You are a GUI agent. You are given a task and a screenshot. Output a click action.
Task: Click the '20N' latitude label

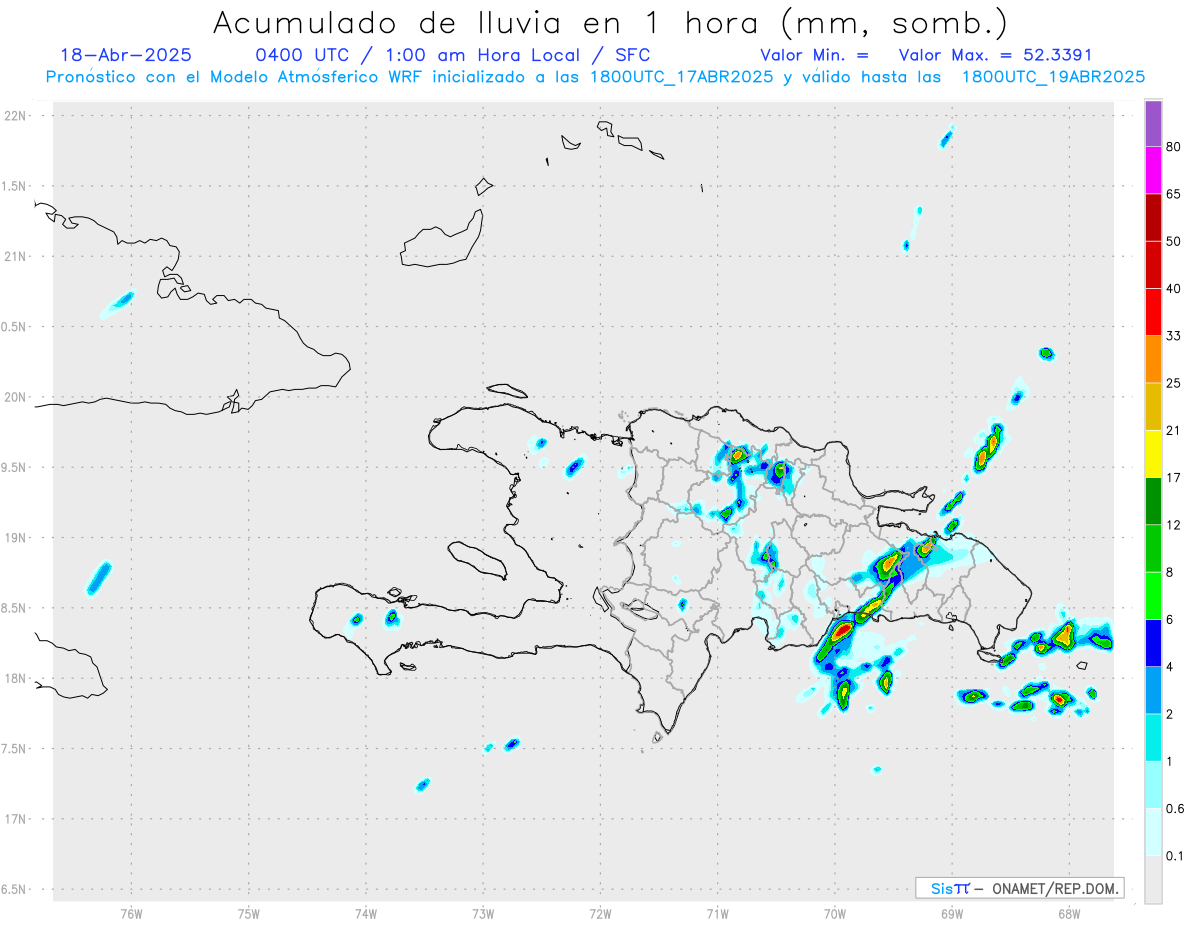pos(17,397)
